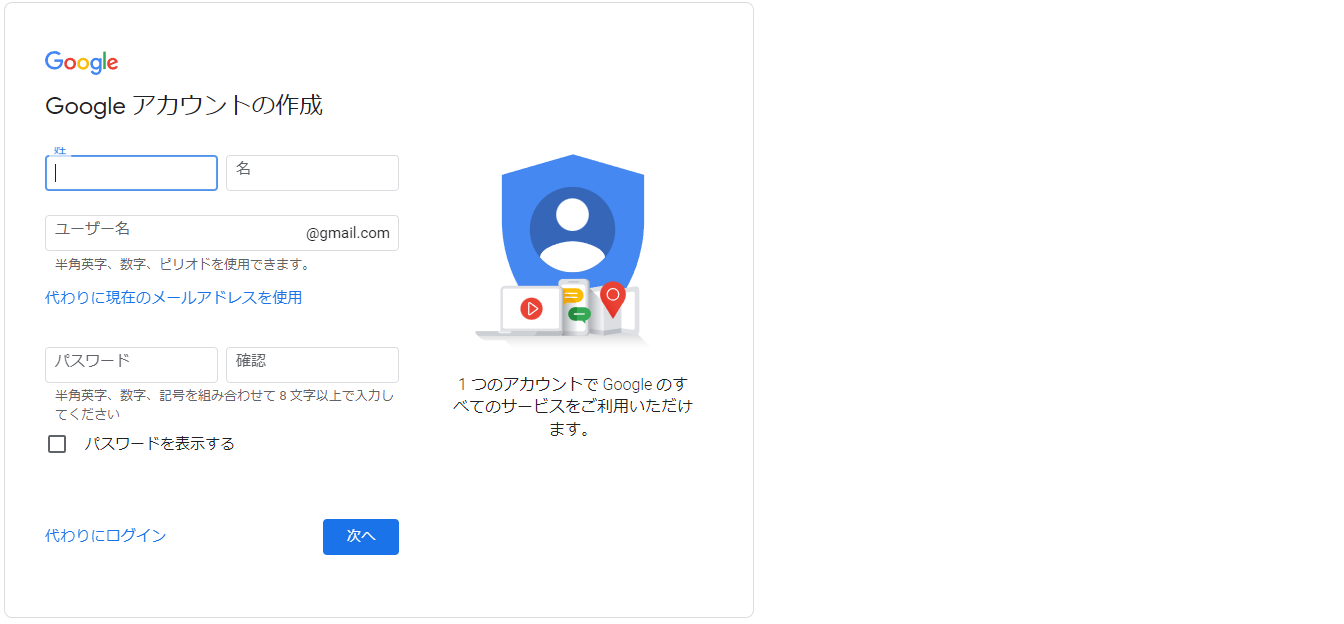
Task: Click the @gmail.com suffix text
Action: [x=348, y=234]
